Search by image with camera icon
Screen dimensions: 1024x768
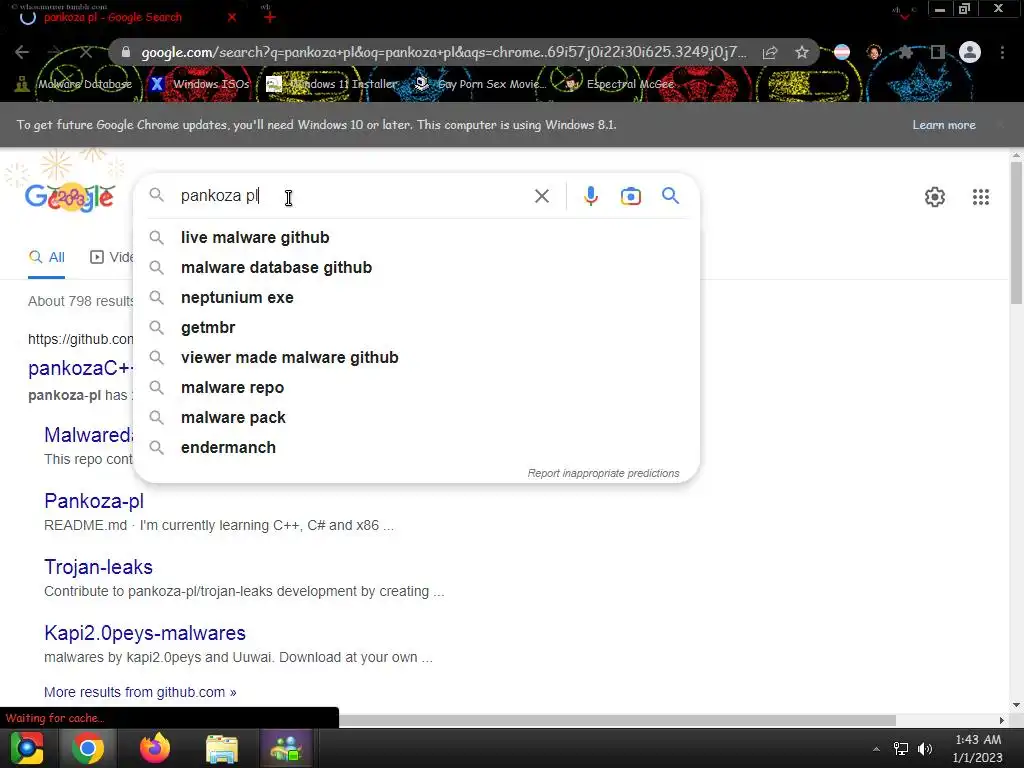pyautogui.click(x=630, y=196)
